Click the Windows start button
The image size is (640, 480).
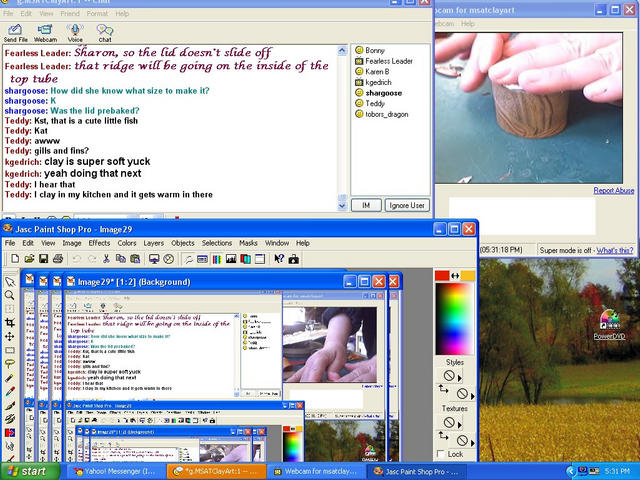(x=29, y=471)
